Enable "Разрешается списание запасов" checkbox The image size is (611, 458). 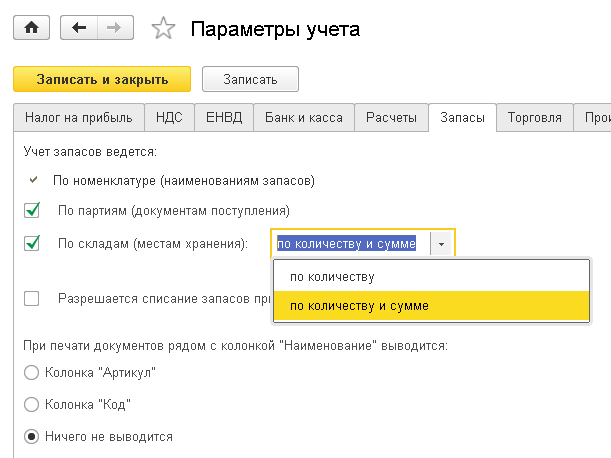pyautogui.click(x=32, y=298)
